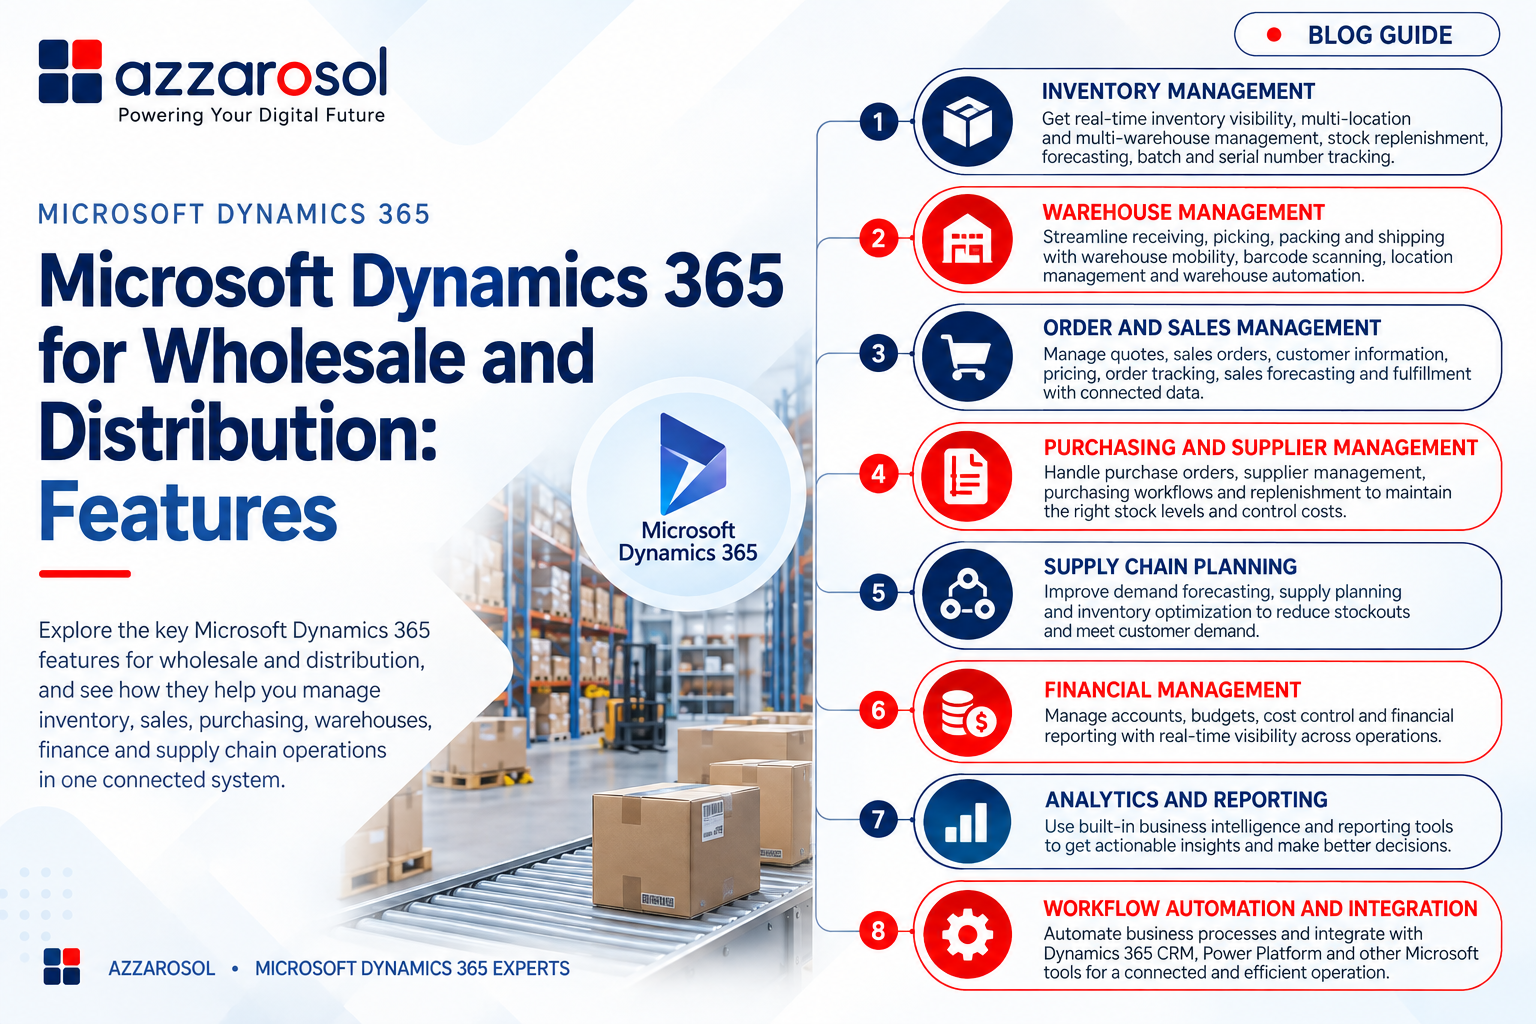The image size is (1536, 1024).
Task: Click 'Streamline receiving, picking, packing' description
Action: (1248, 256)
